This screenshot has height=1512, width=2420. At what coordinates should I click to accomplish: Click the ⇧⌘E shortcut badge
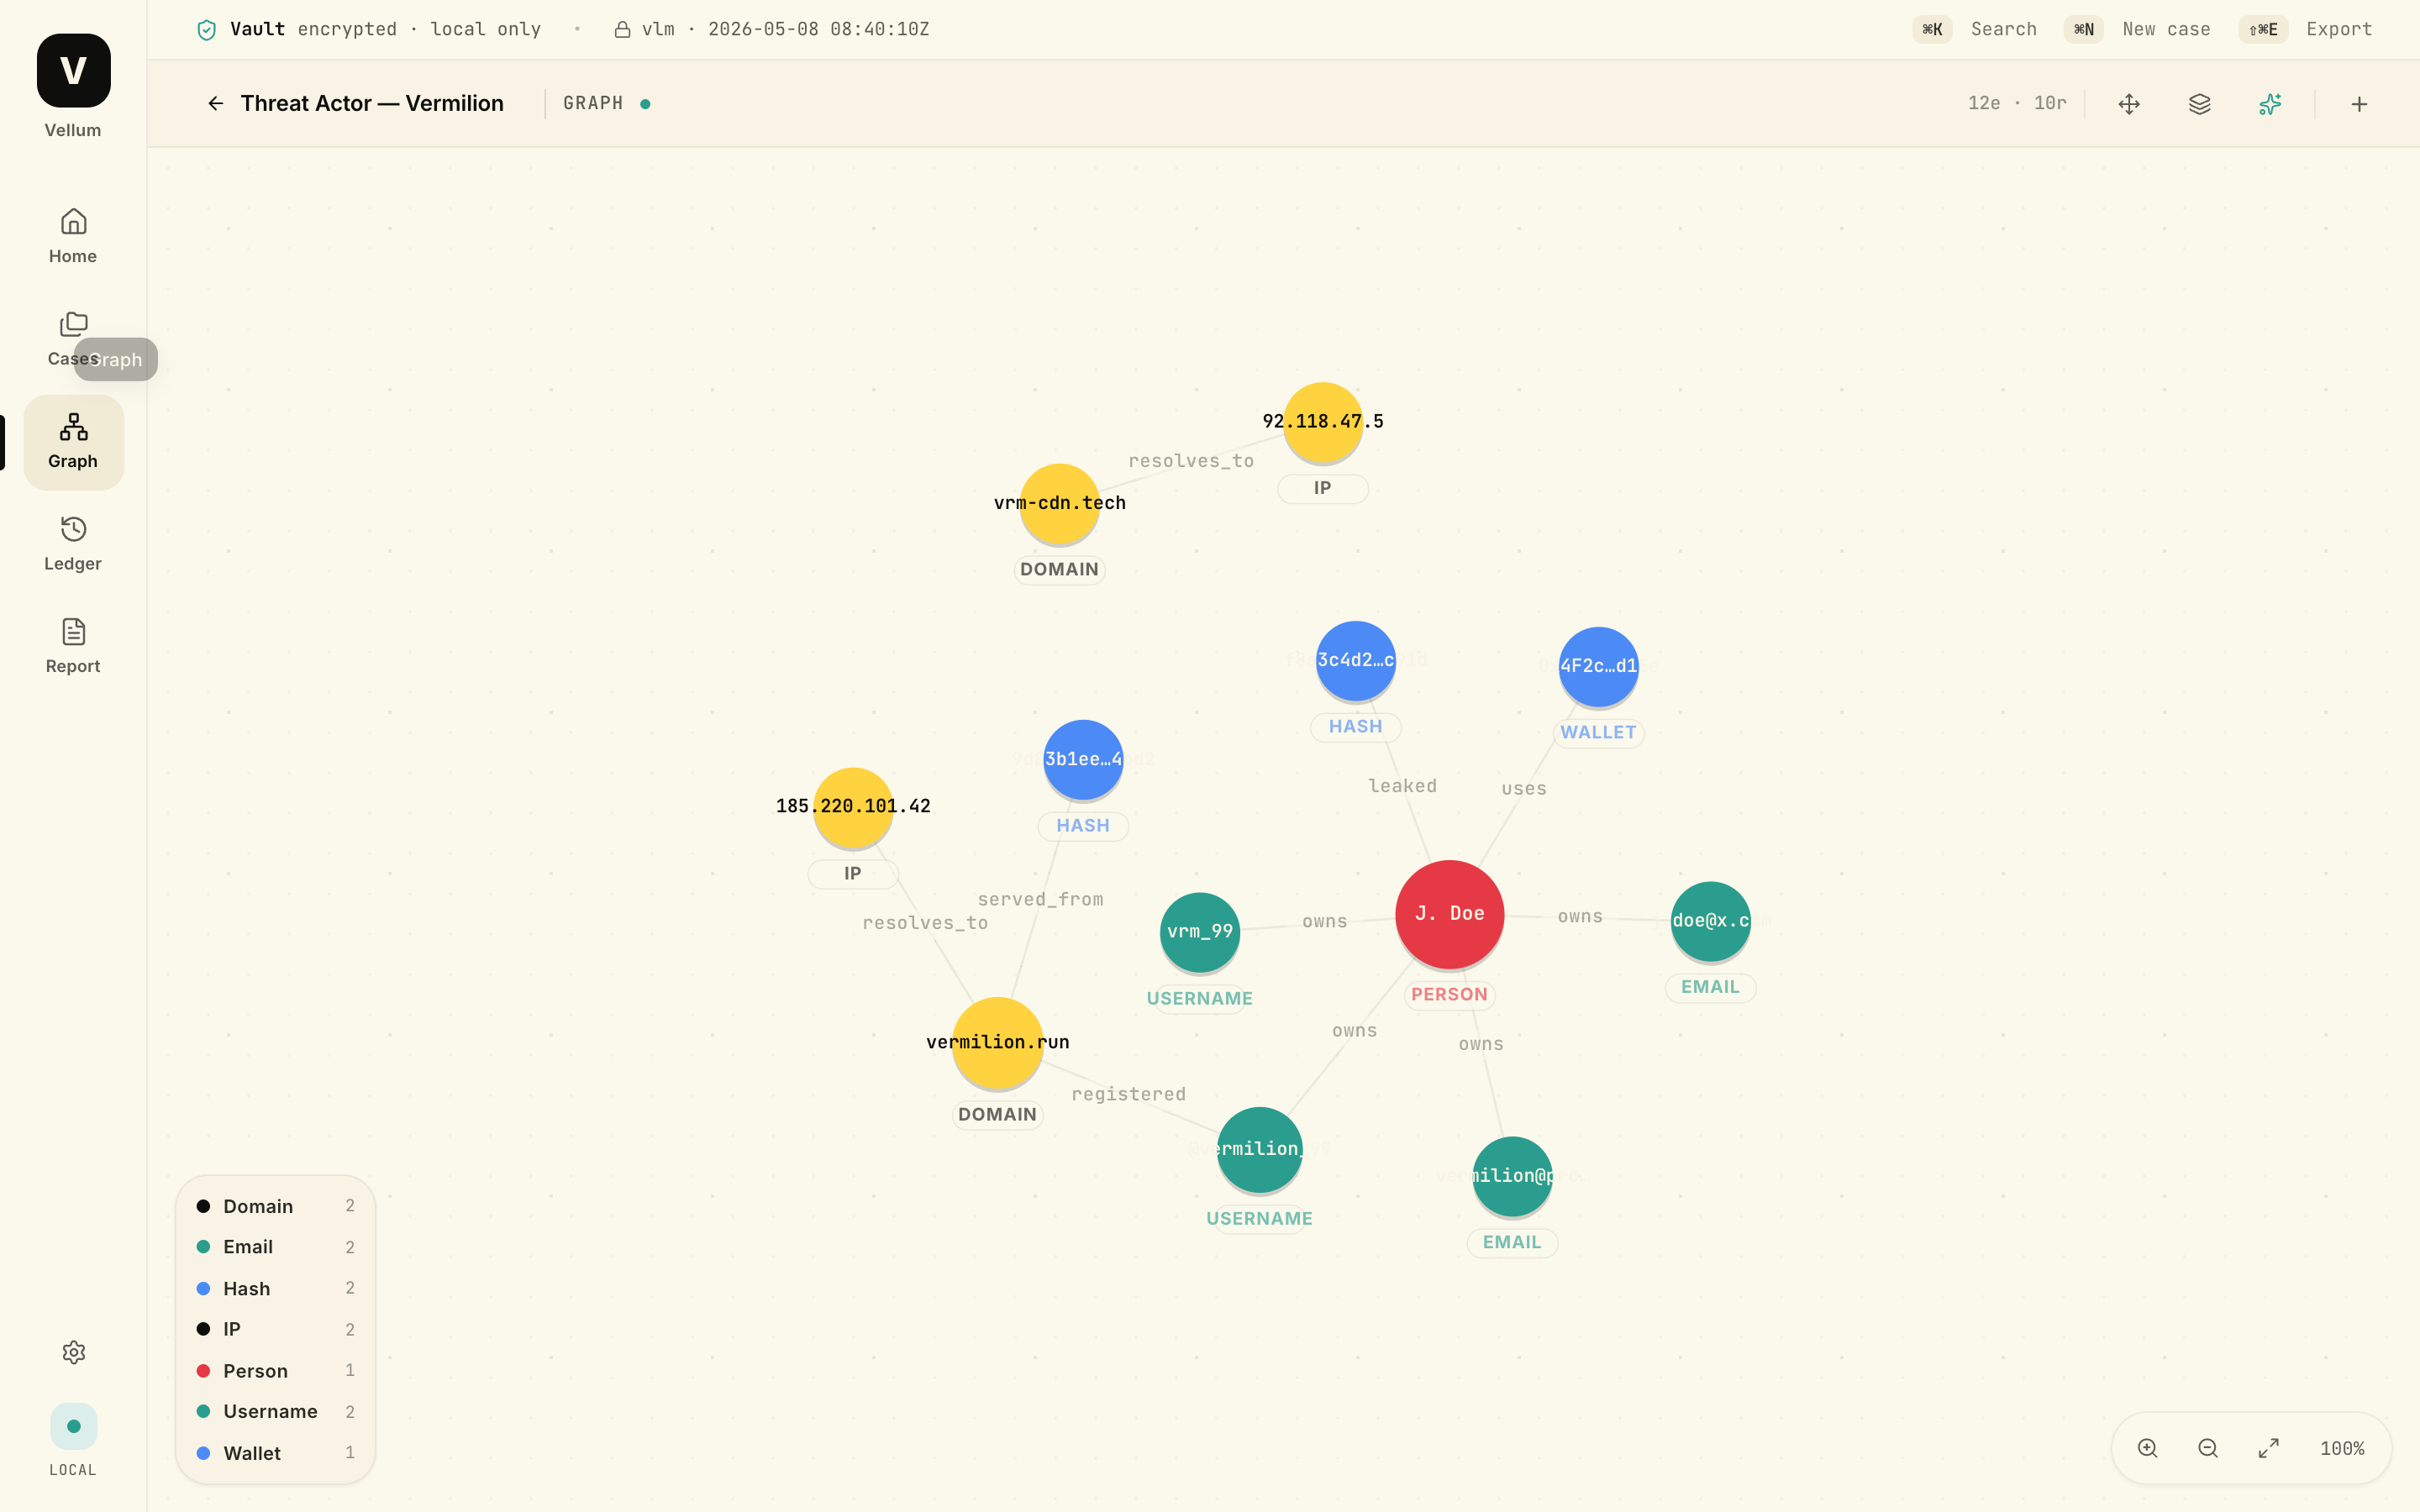coord(2263,30)
